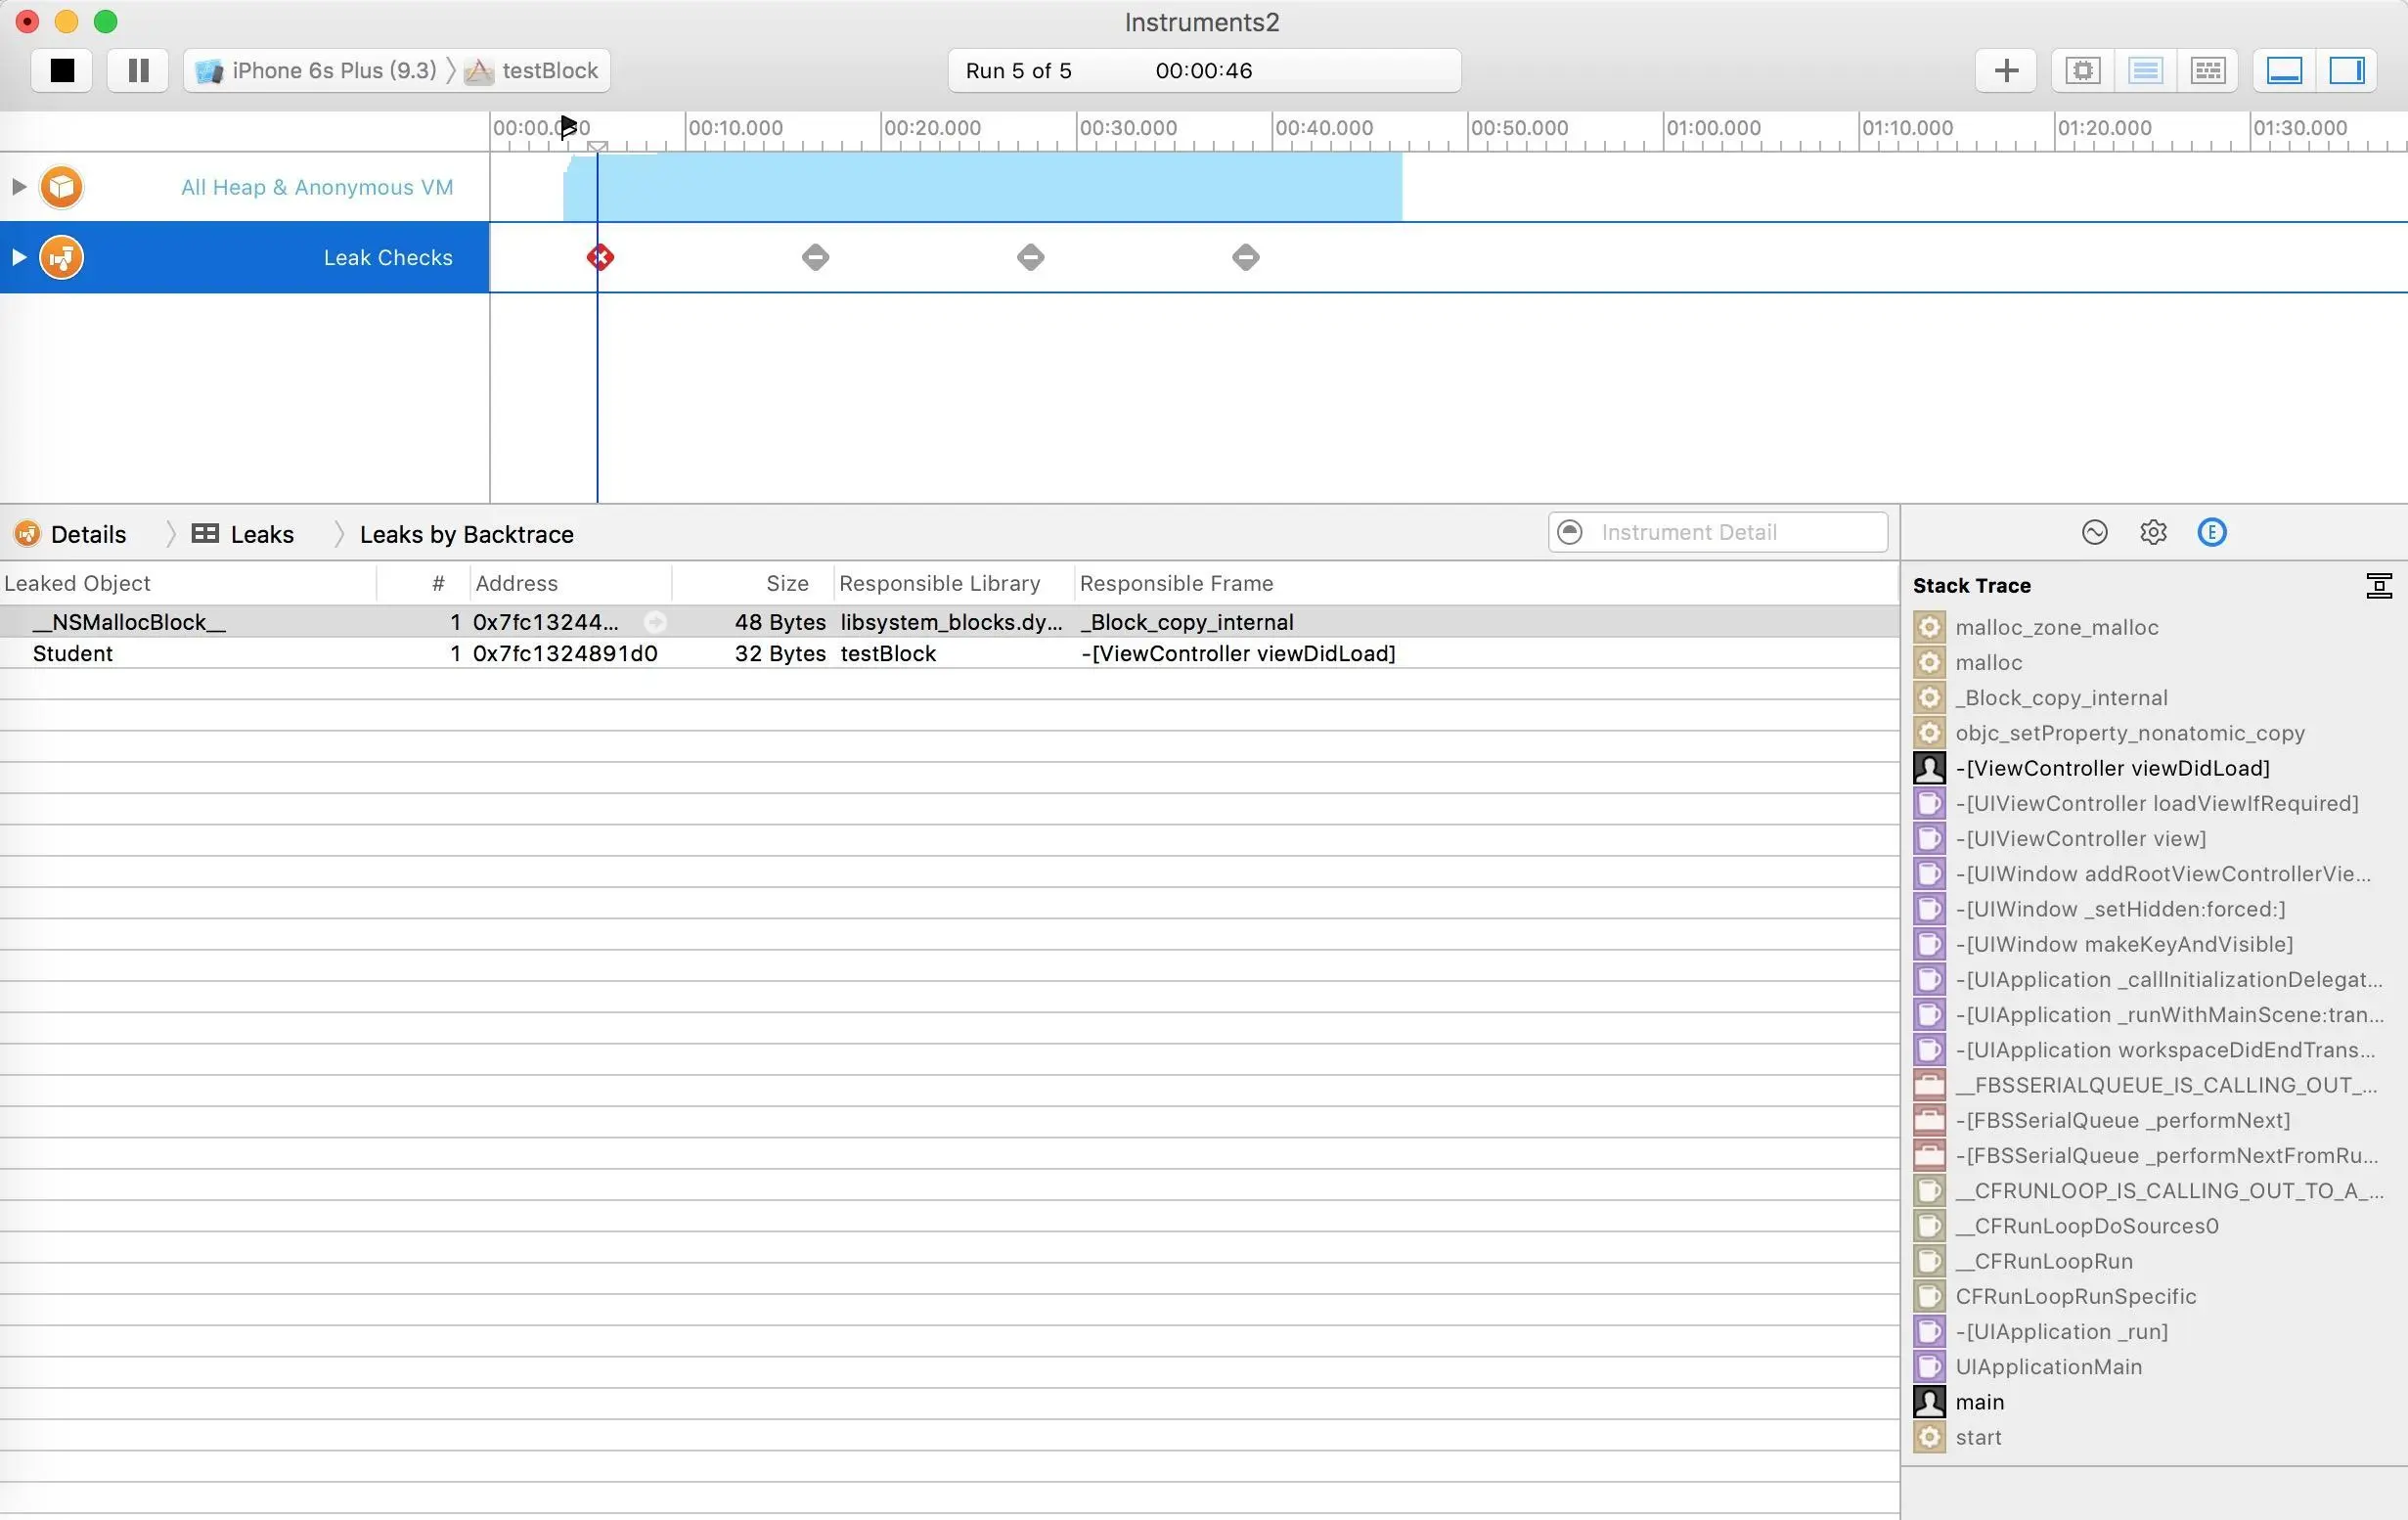
Task: Select the Extended Detail inspector tab
Action: click(2211, 533)
